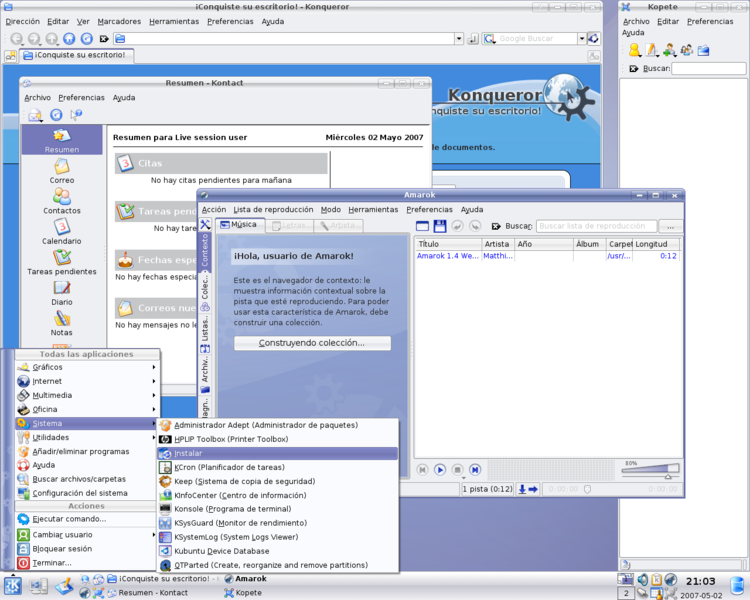Click the Construyendo colección button
Viewport: 750px width, 600px height.
pyautogui.click(x=311, y=343)
